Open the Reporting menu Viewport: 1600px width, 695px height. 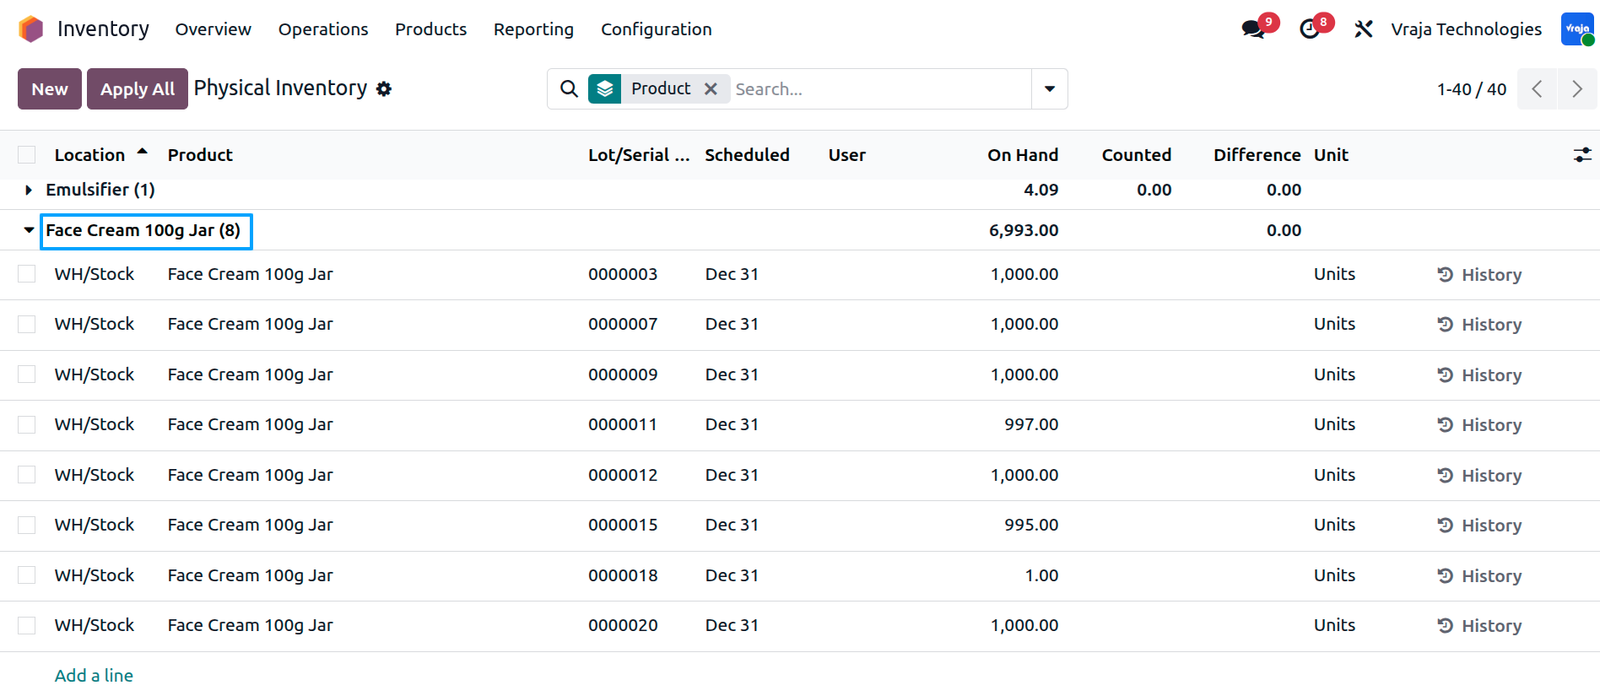pos(534,29)
